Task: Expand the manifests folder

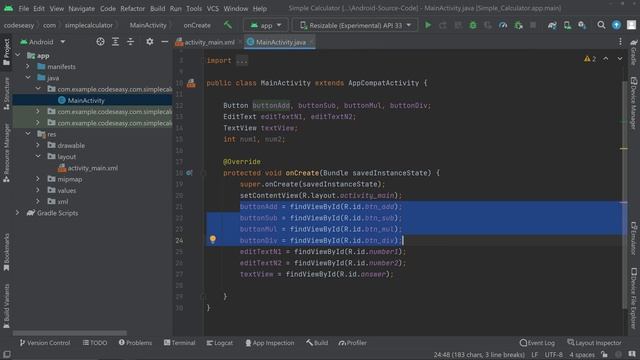Action: point(28,66)
